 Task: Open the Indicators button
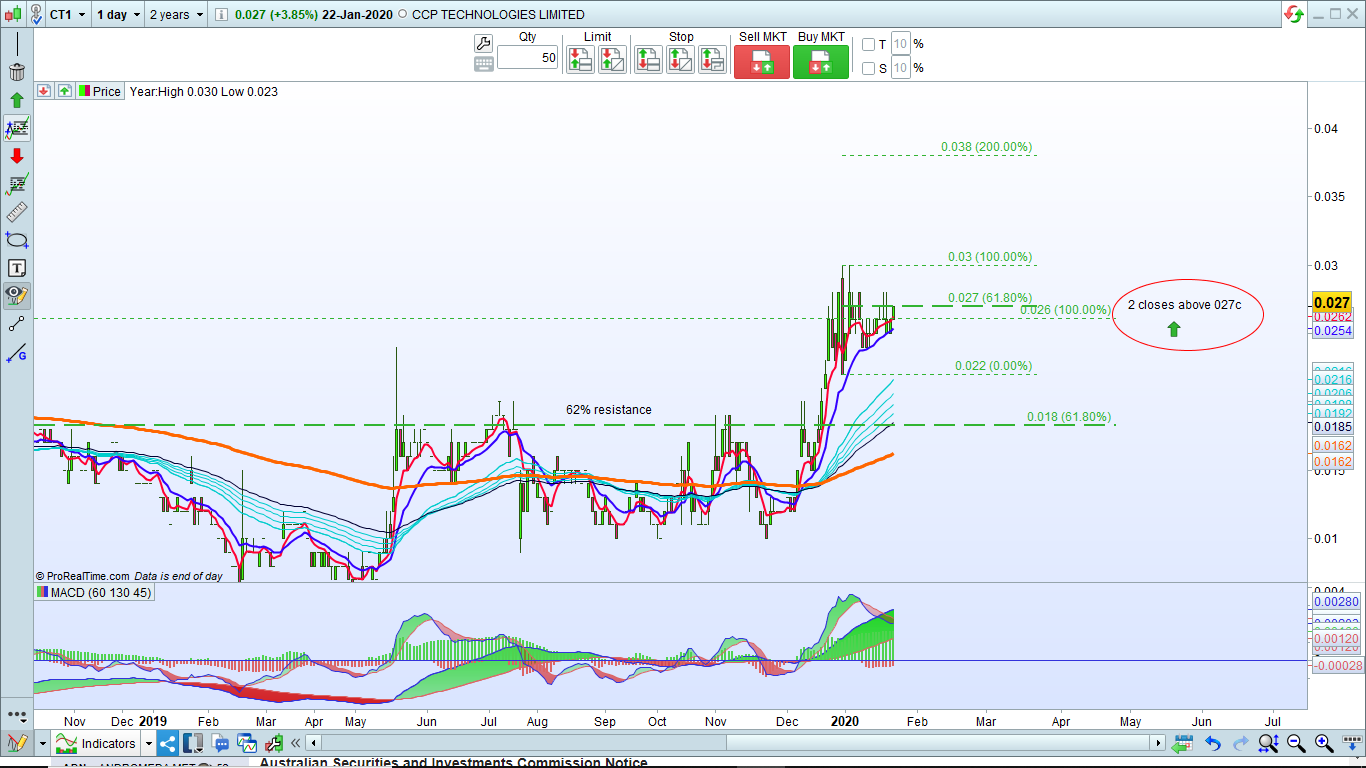coord(97,743)
